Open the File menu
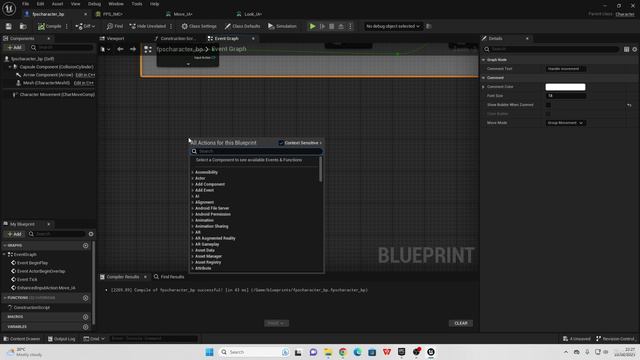Image resolution: width=640 pixels, height=360 pixels. (x=25, y=4)
